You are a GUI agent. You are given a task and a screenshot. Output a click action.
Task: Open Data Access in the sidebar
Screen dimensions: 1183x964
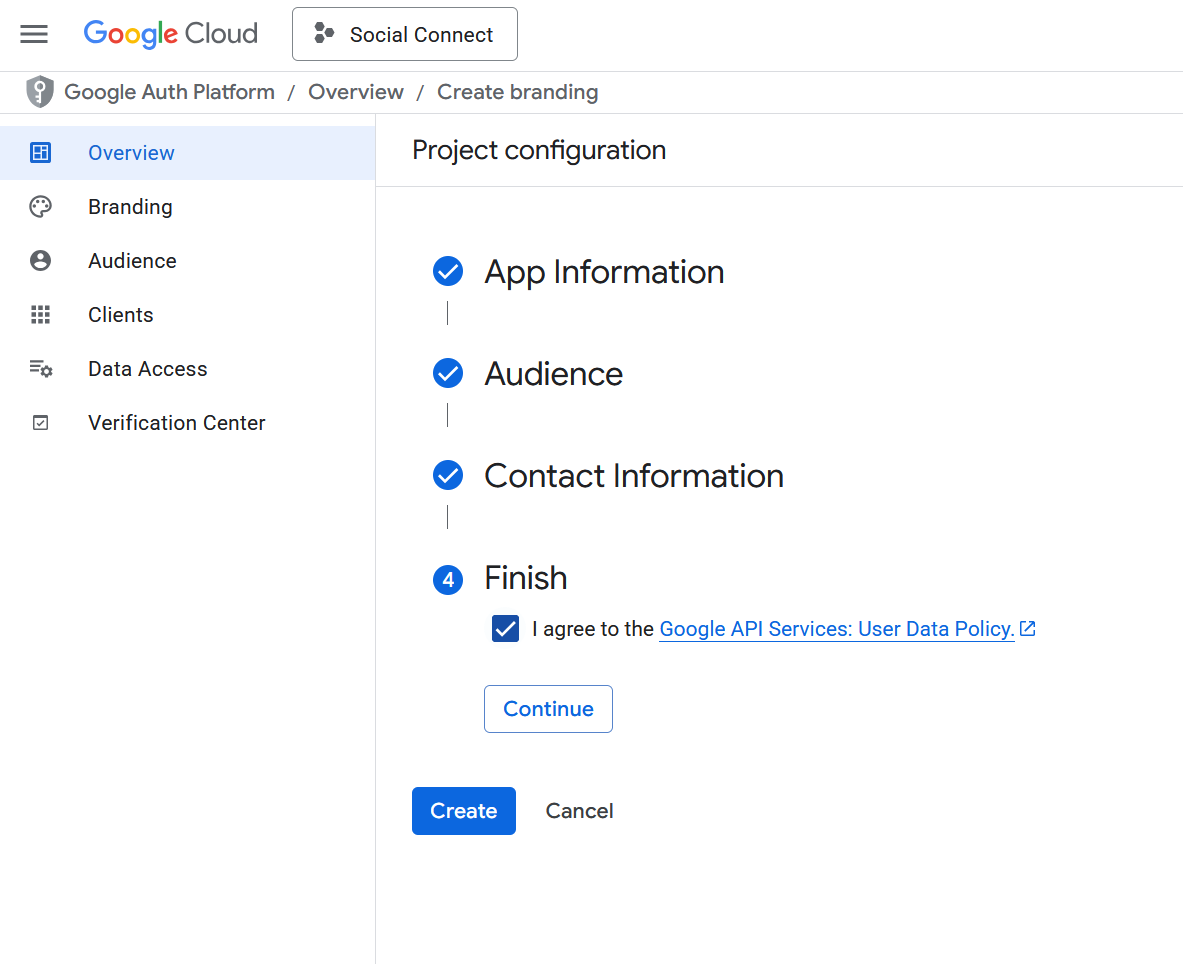[187, 369]
